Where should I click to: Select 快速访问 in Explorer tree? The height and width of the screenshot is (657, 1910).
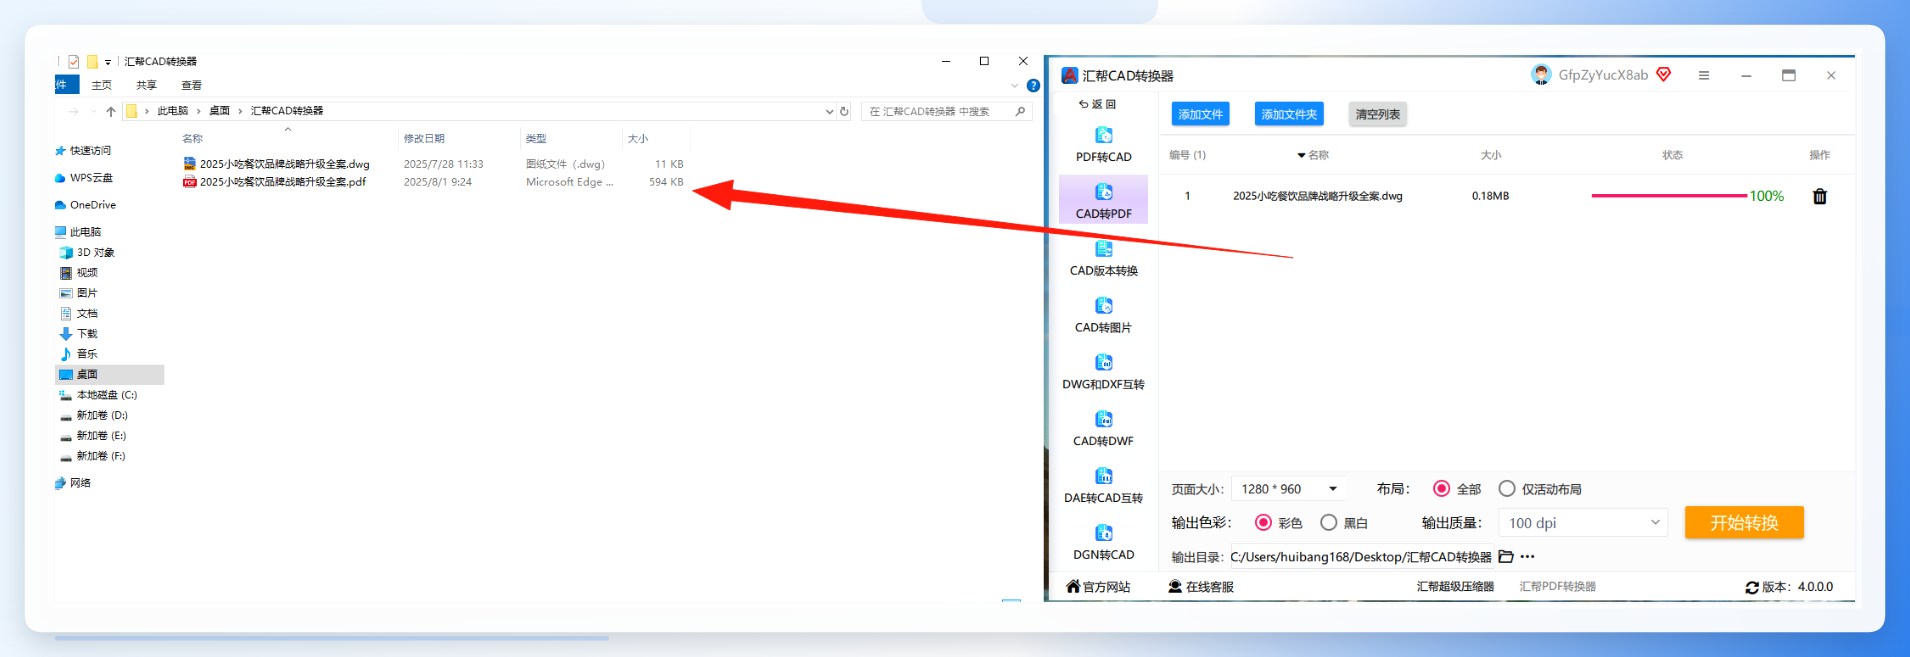[84, 151]
